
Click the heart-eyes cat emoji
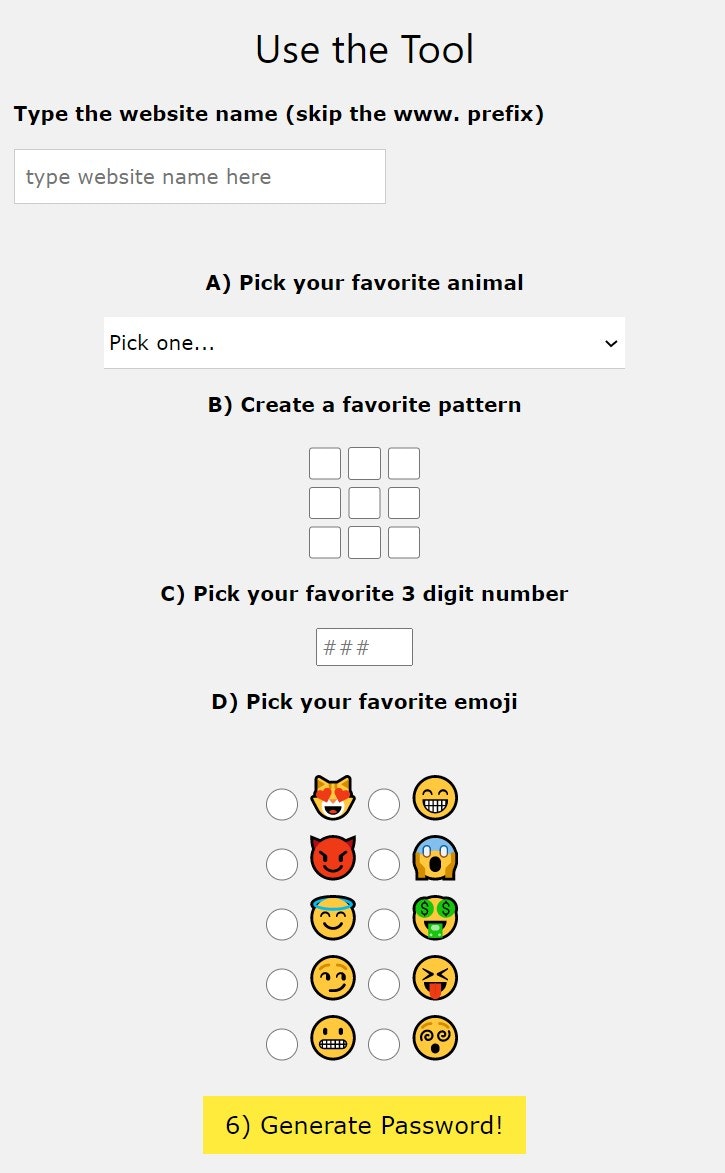[333, 799]
